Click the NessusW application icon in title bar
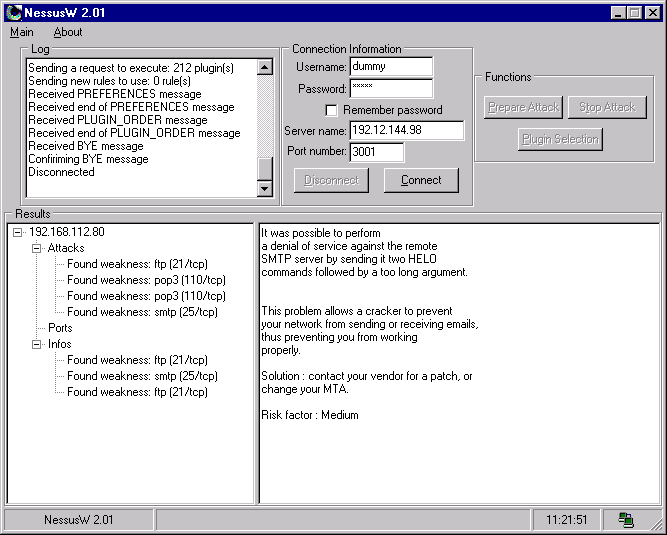This screenshot has width=667, height=535. pos(14,13)
